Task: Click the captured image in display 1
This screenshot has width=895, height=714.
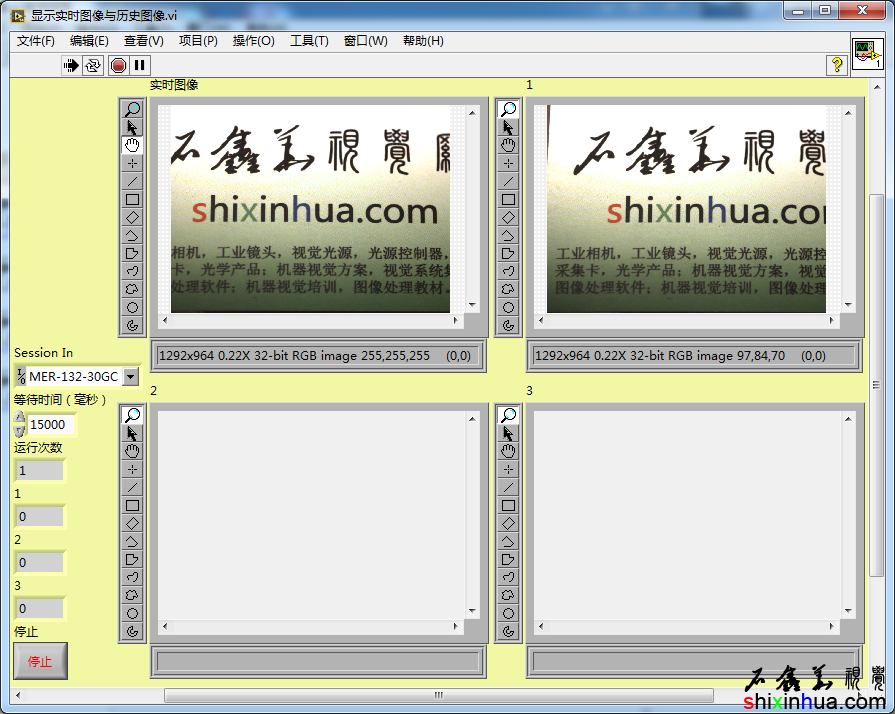Action: (x=686, y=209)
